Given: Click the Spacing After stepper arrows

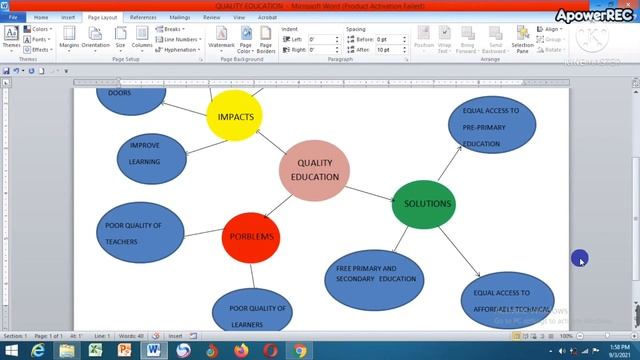Looking at the screenshot, I should (404, 49).
